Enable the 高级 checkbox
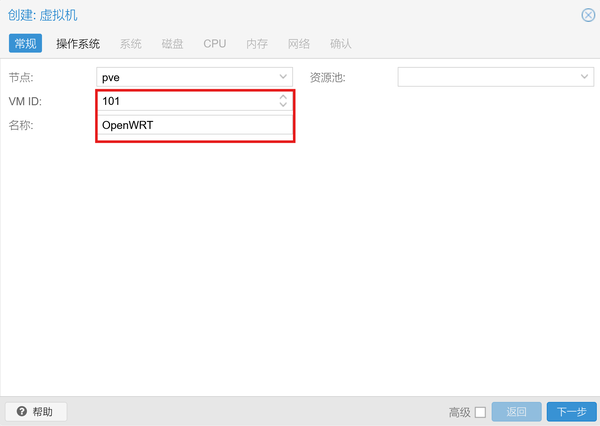 click(x=480, y=412)
